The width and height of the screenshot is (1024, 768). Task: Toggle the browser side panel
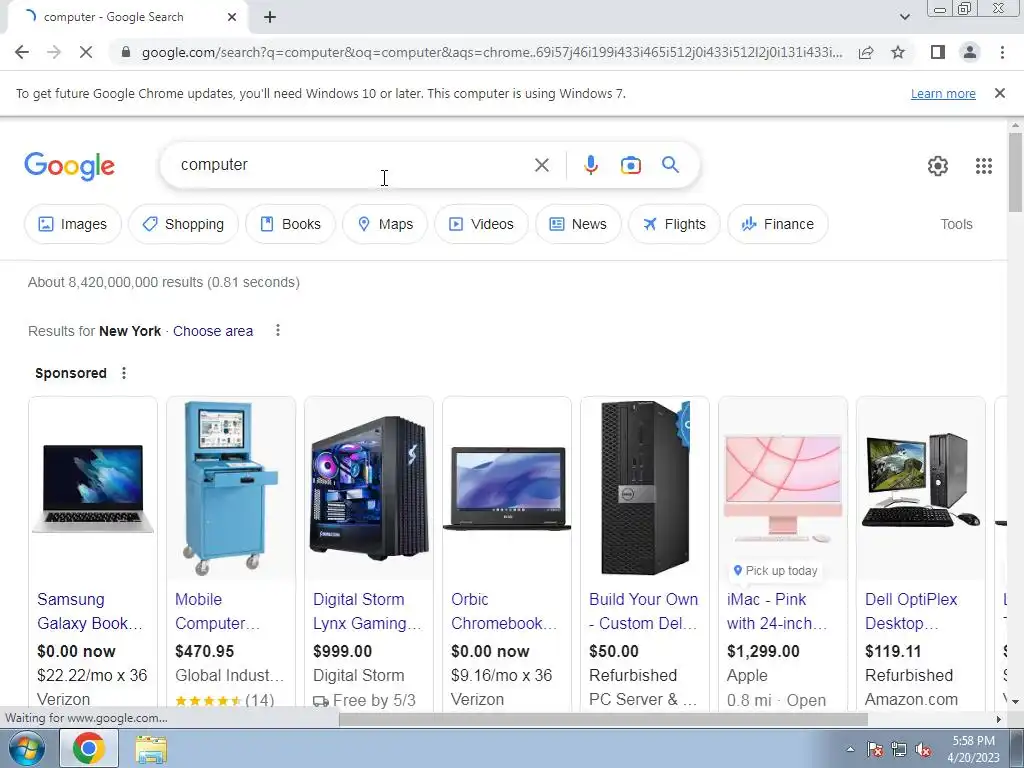point(938,52)
